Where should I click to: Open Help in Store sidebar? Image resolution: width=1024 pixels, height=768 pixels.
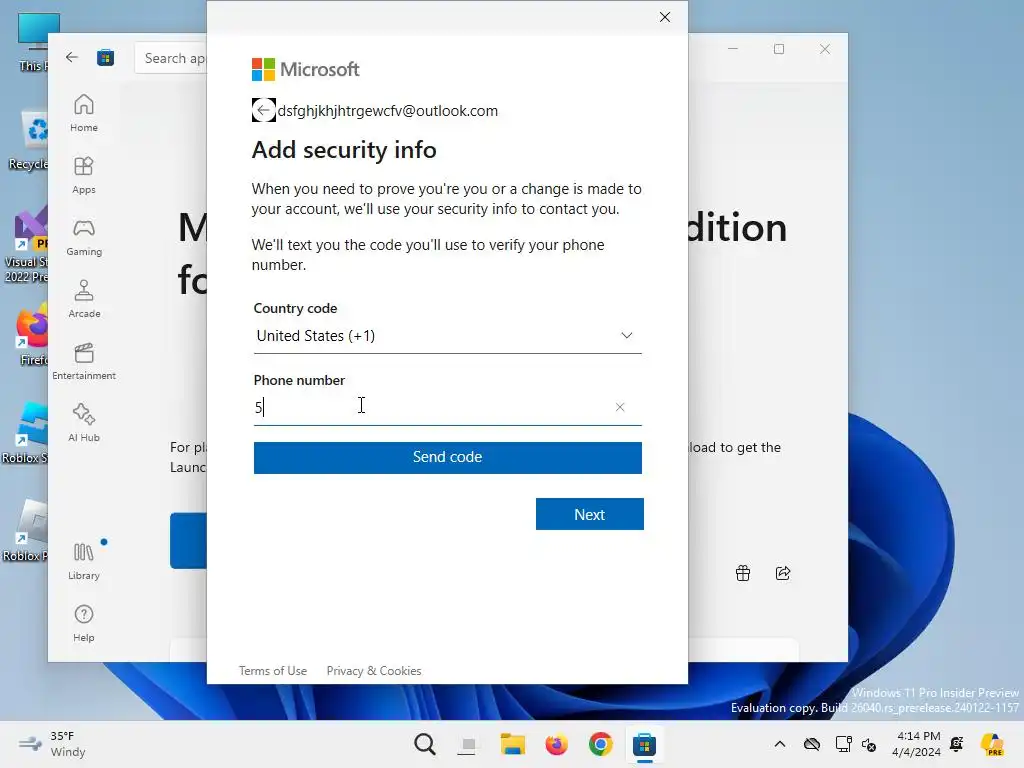[x=84, y=623]
